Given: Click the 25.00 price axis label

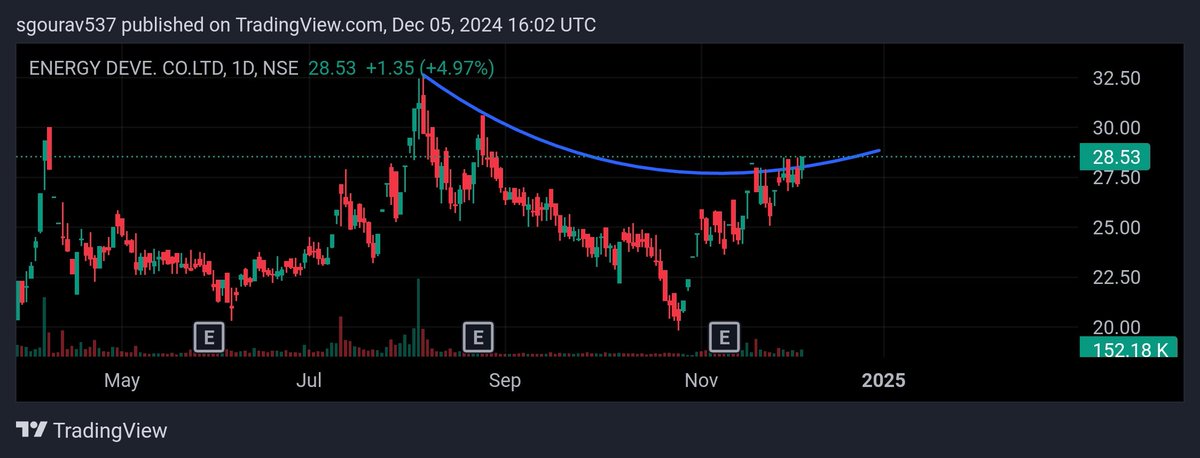Looking at the screenshot, I should click(1117, 228).
